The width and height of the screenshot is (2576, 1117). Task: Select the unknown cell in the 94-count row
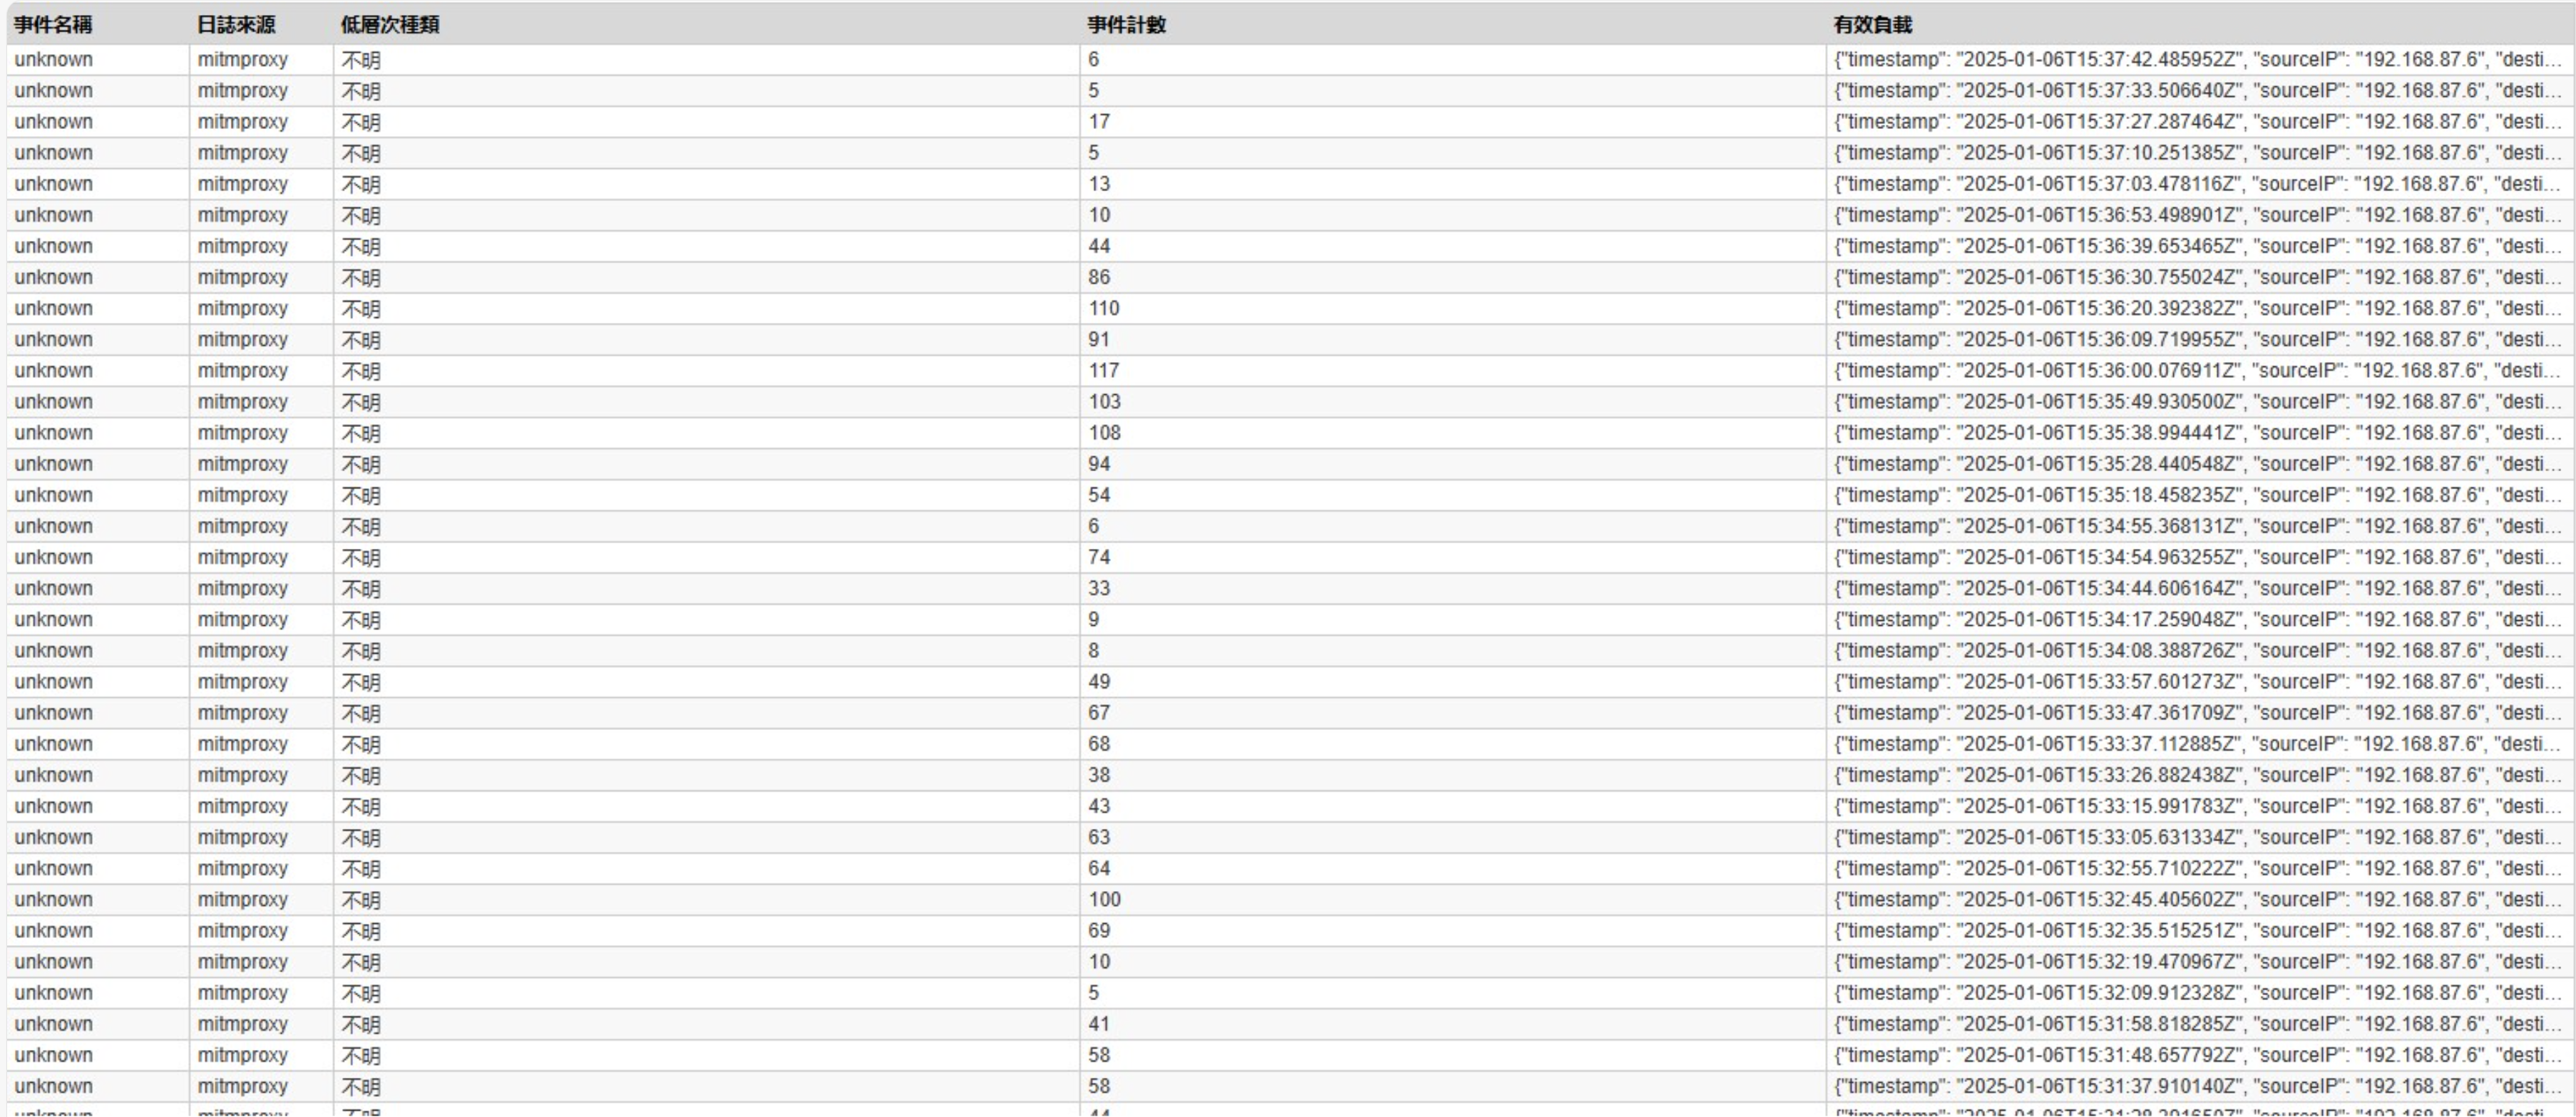coord(53,464)
